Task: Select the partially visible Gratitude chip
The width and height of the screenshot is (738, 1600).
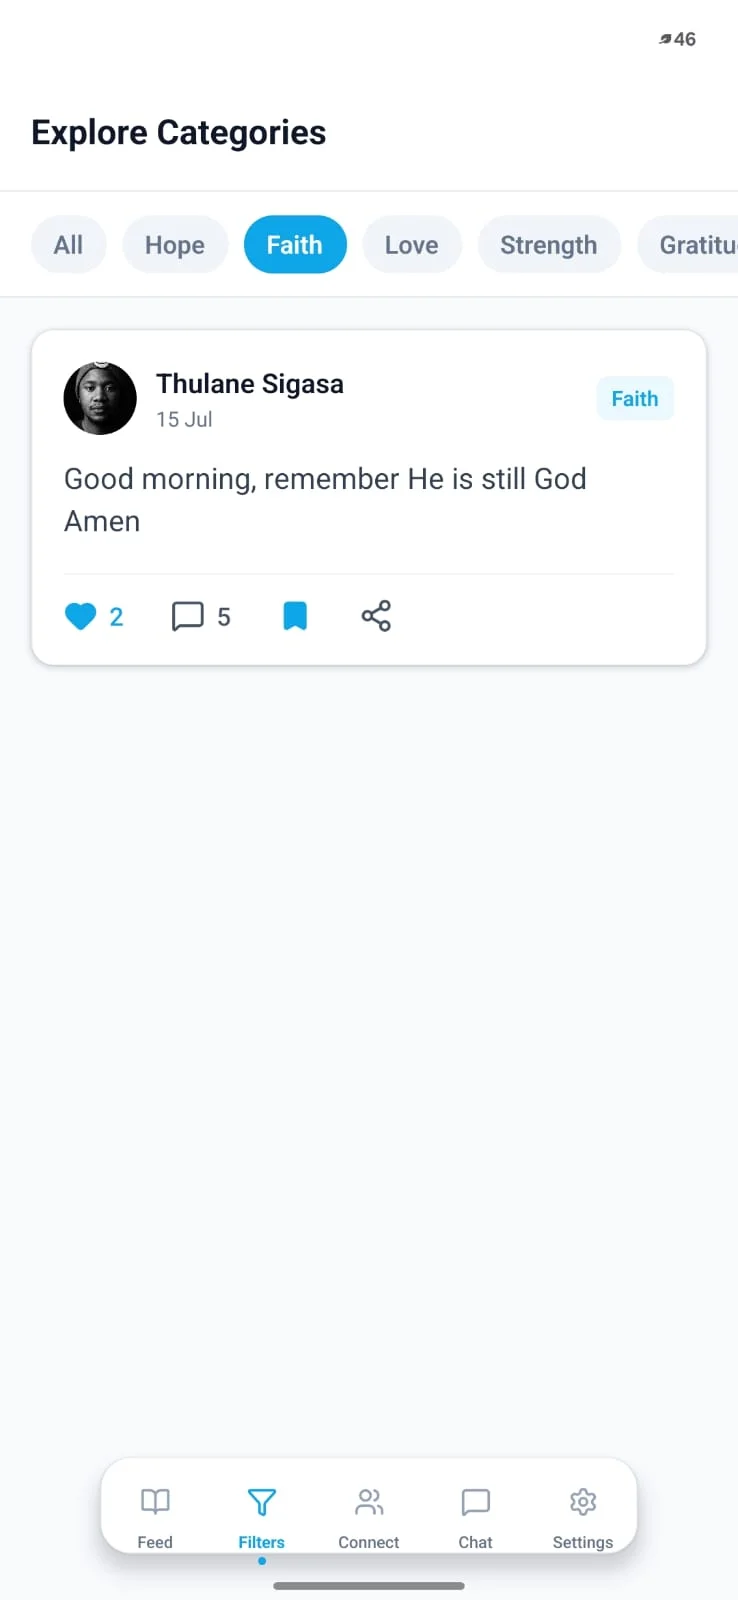Action: click(689, 245)
